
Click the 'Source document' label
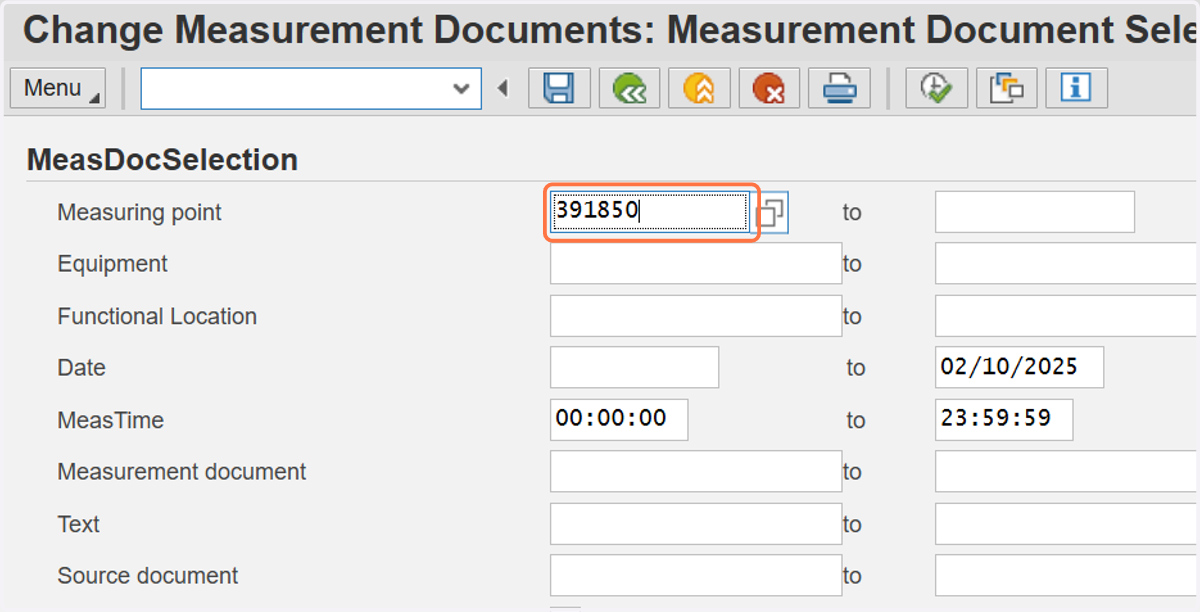pos(148,576)
